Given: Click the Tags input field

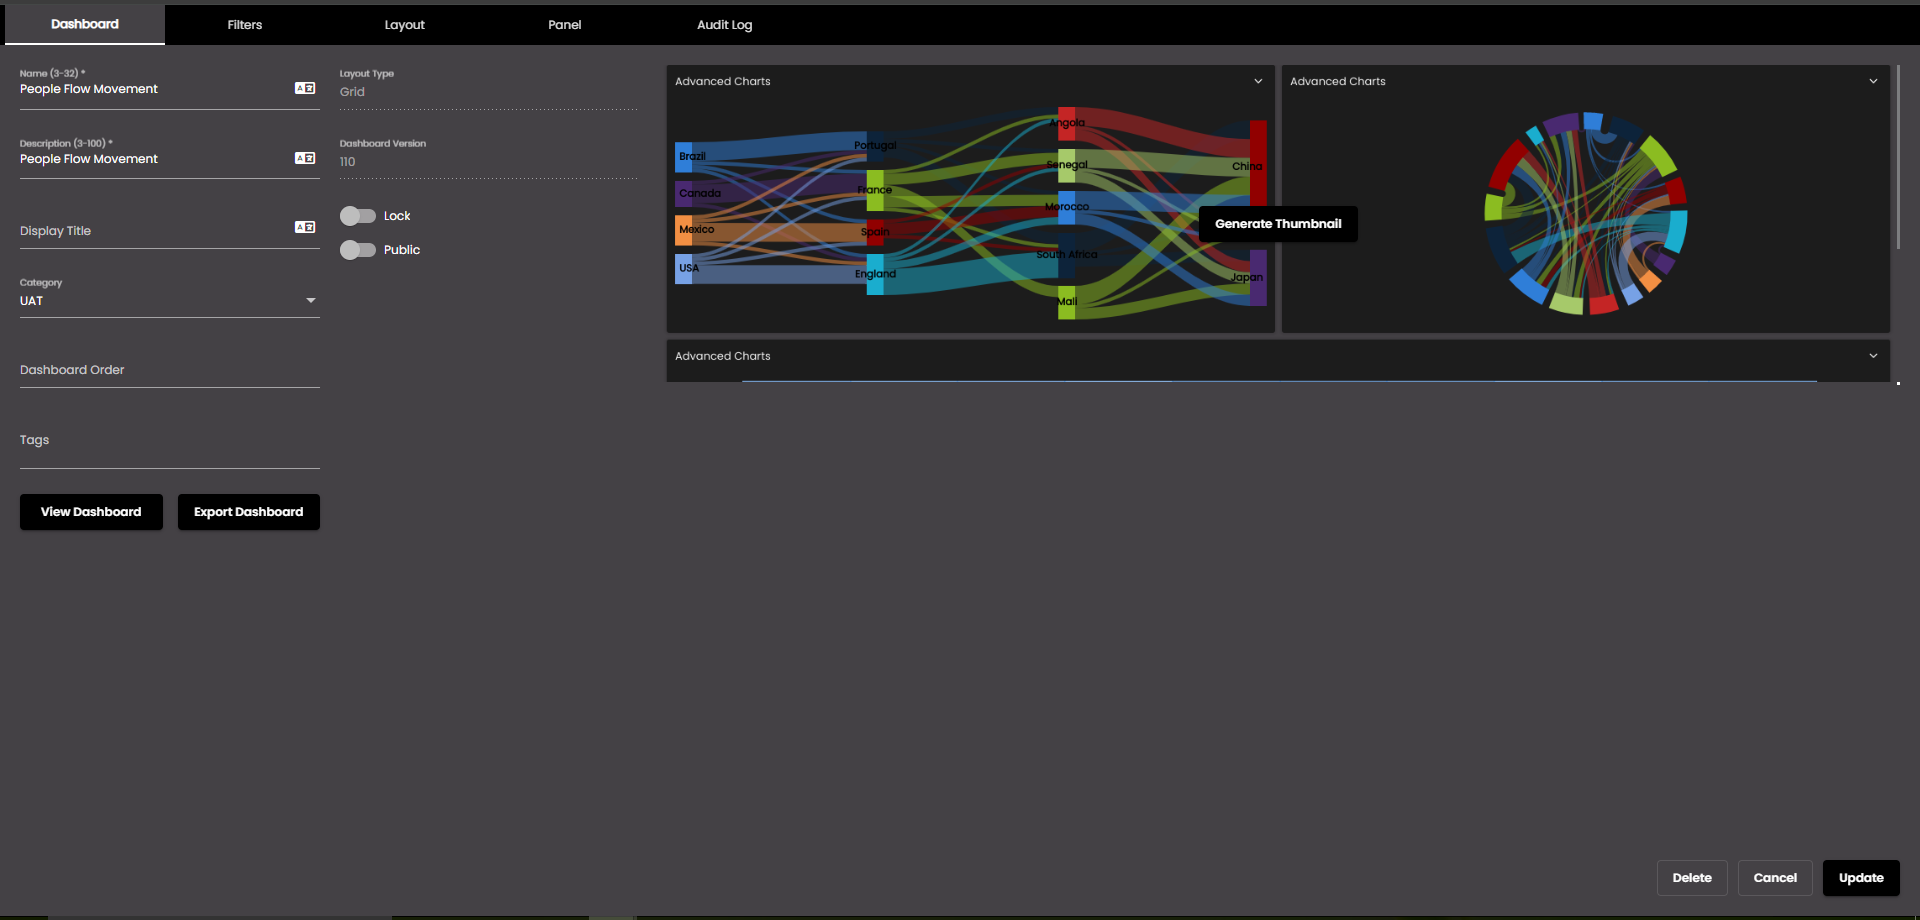Looking at the screenshot, I should 170,441.
